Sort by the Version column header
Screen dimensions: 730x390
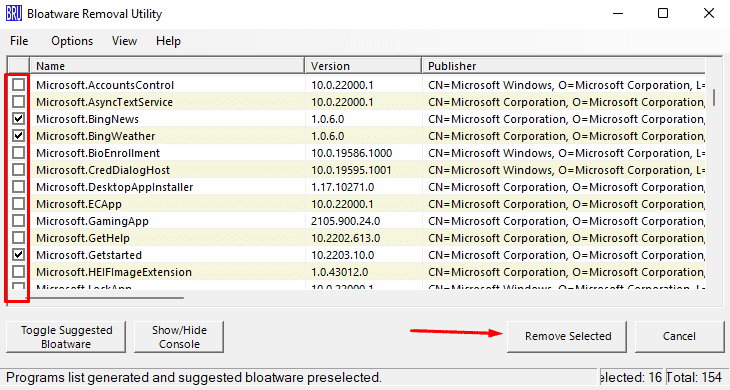(x=363, y=66)
